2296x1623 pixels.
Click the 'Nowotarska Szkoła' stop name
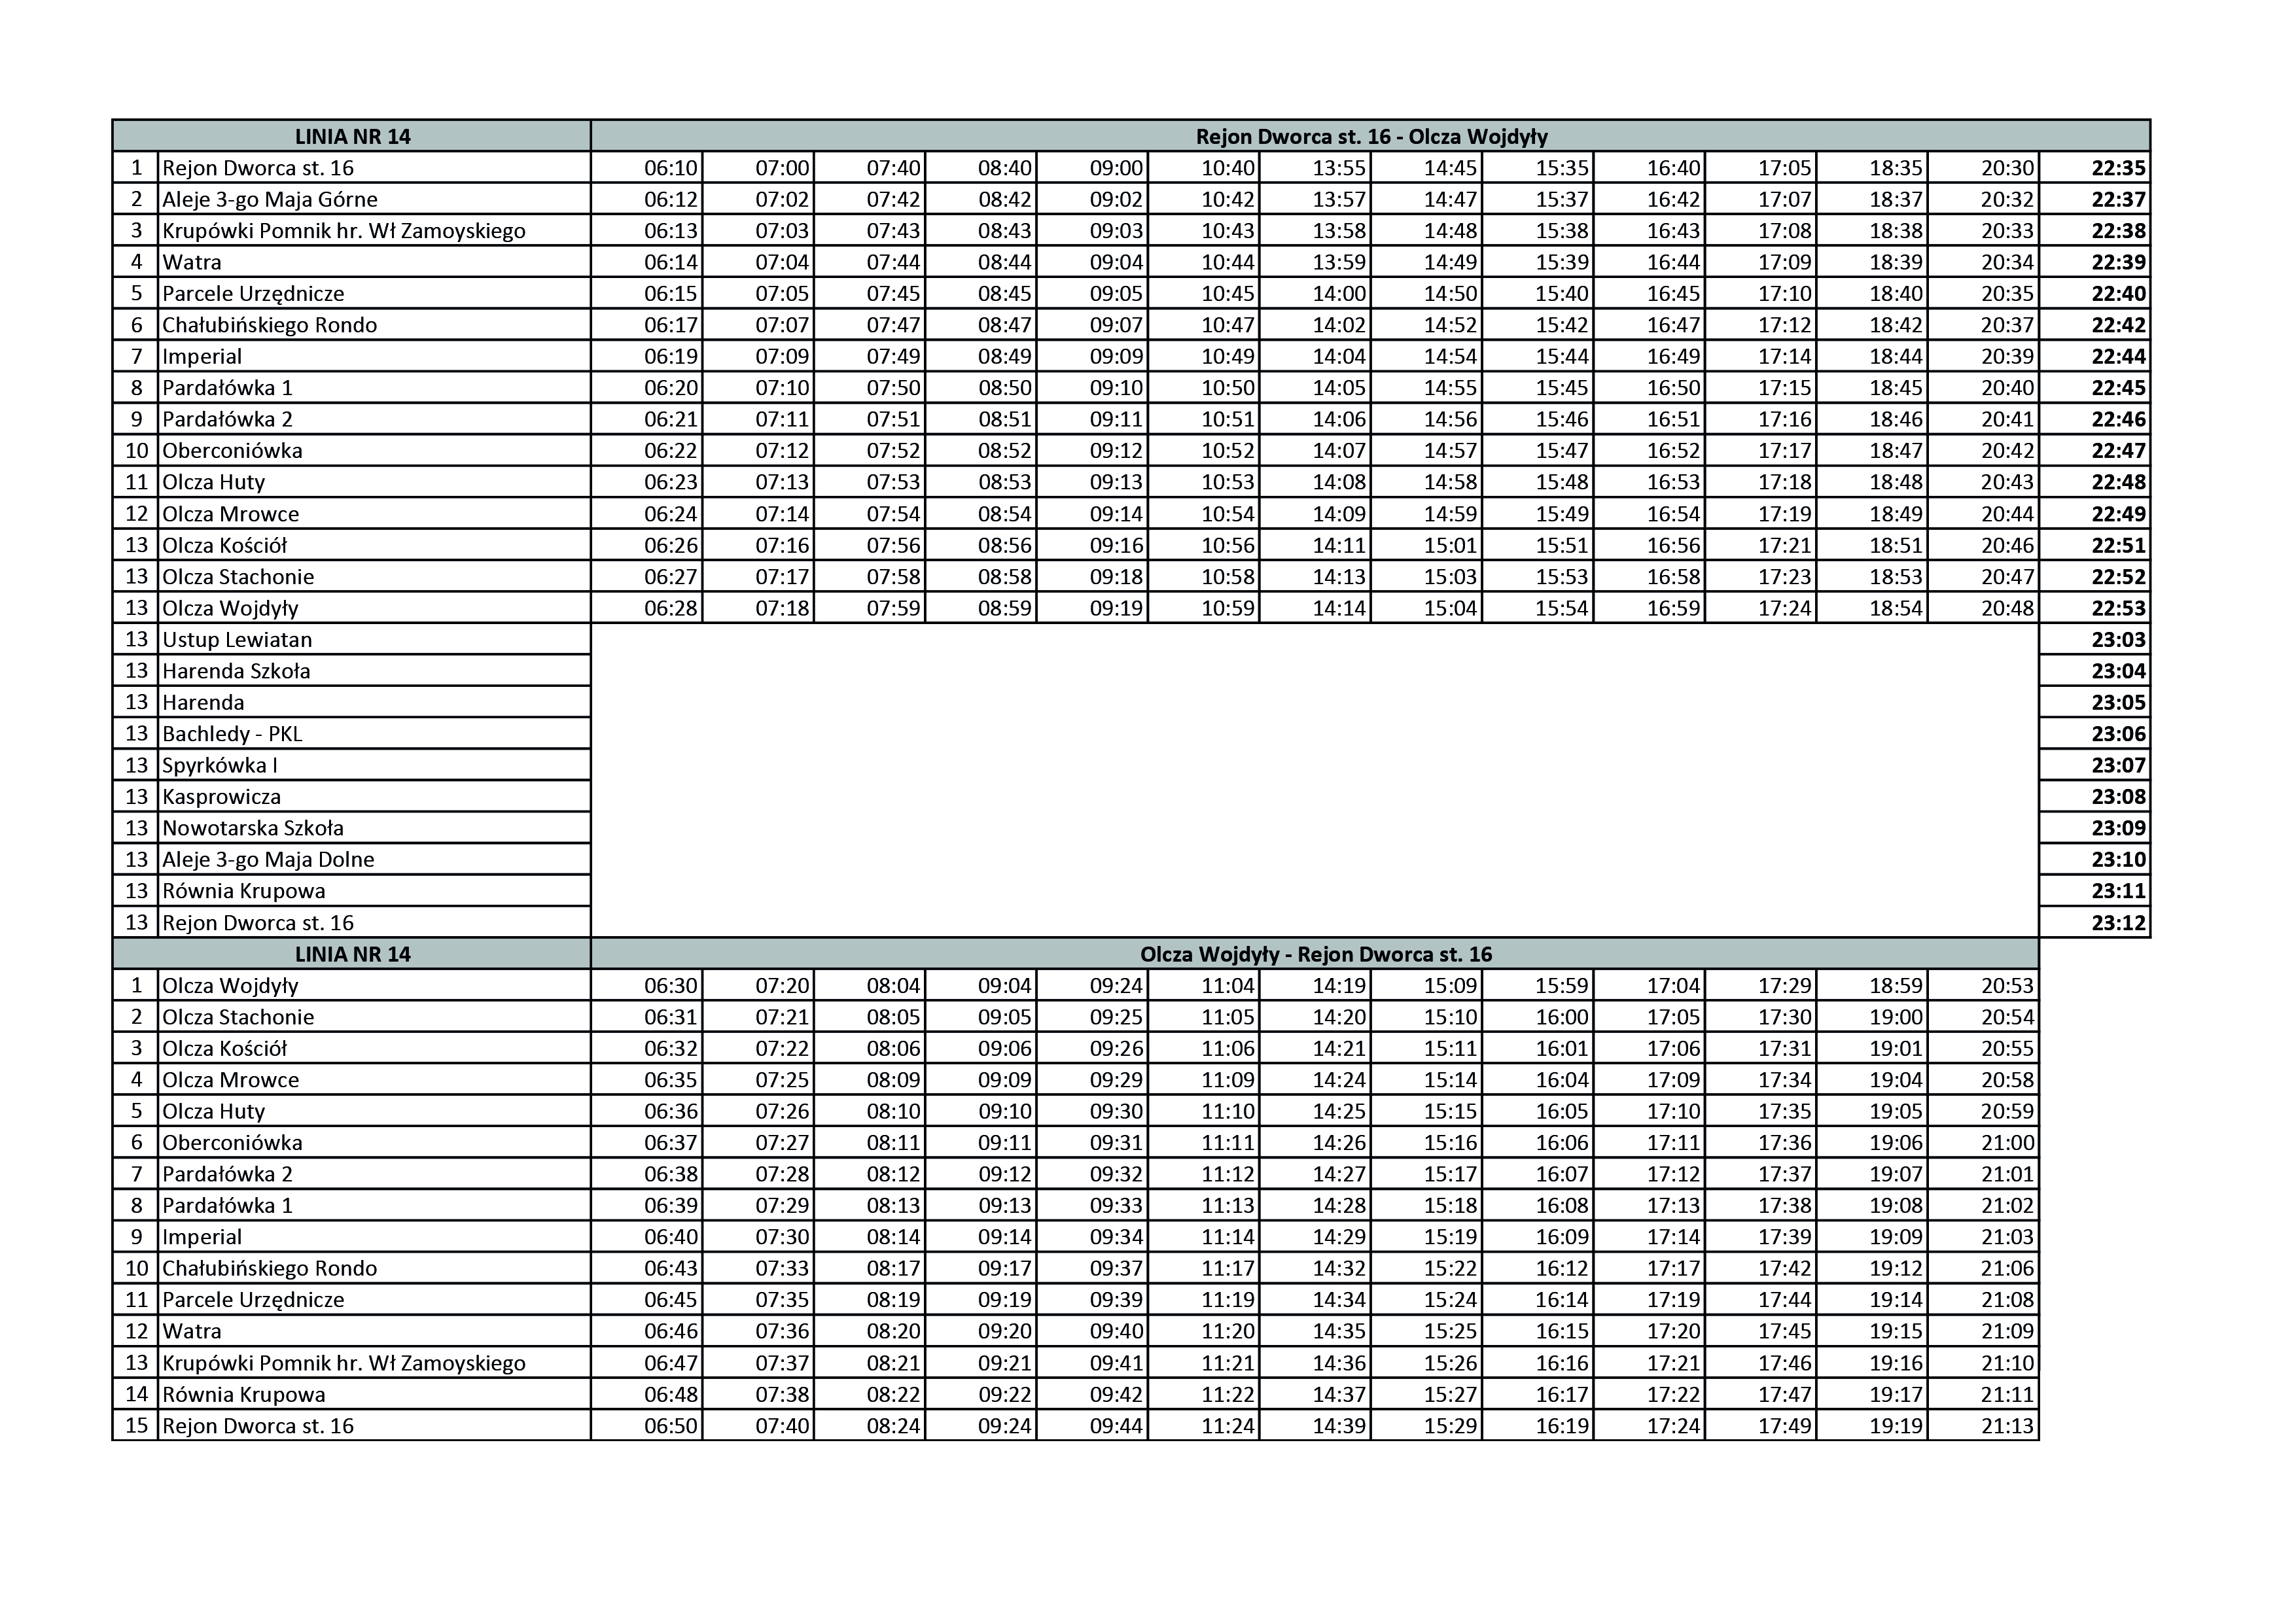253,828
